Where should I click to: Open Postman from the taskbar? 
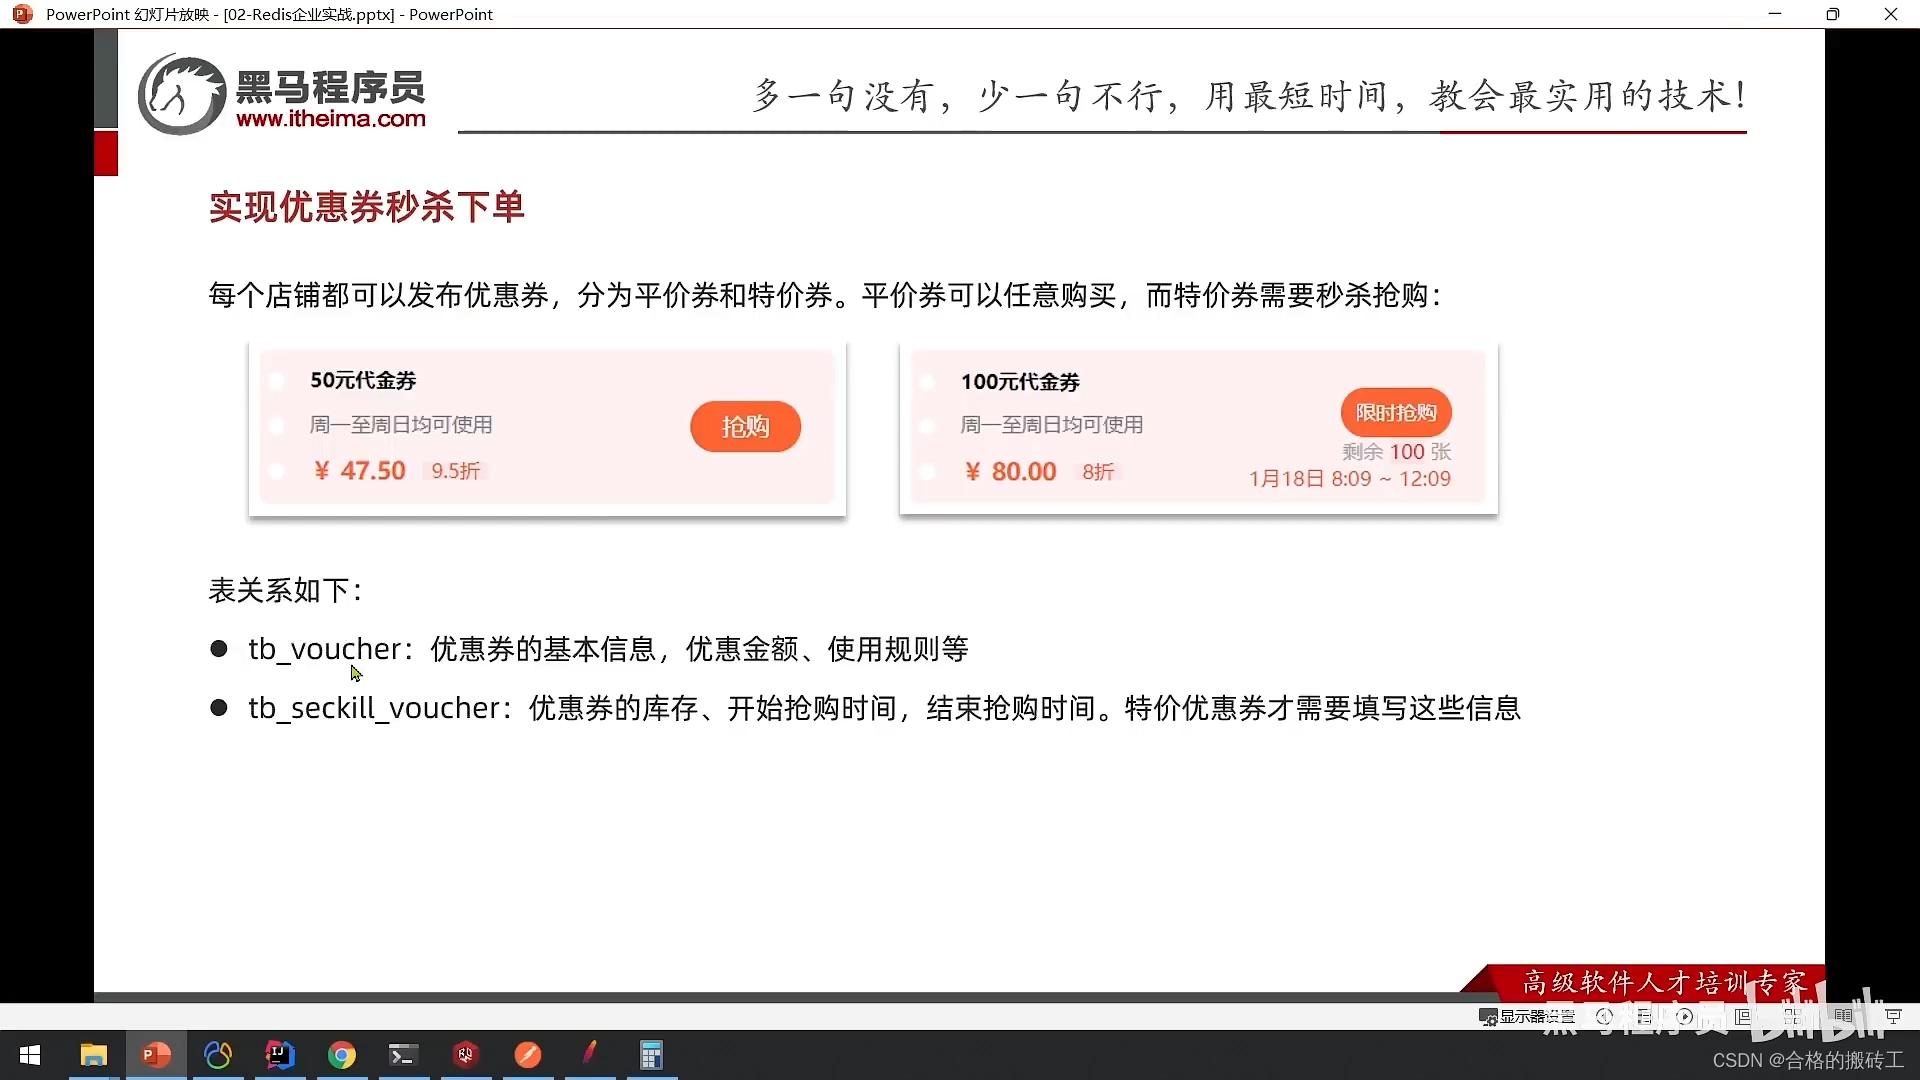pyautogui.click(x=528, y=1055)
